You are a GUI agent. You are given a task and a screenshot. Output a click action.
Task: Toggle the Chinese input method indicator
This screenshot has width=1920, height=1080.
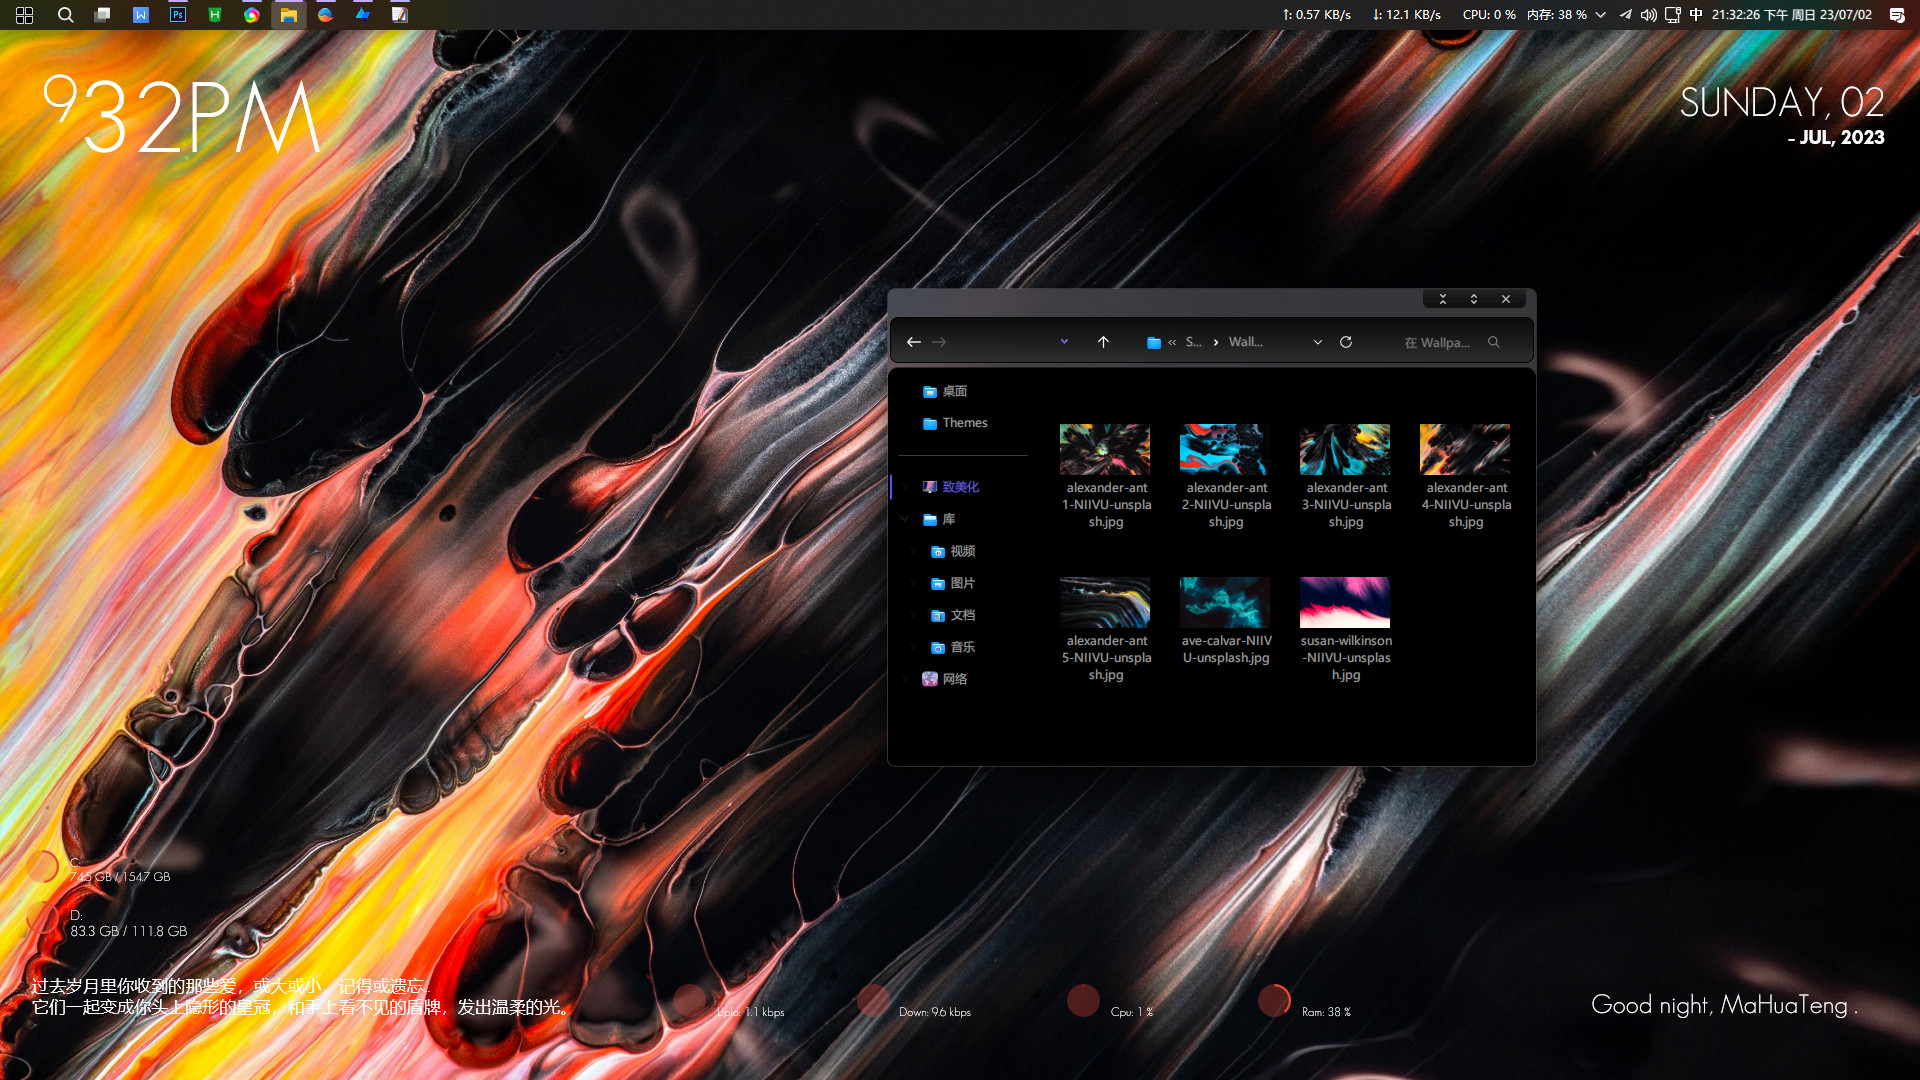[x=1696, y=15]
